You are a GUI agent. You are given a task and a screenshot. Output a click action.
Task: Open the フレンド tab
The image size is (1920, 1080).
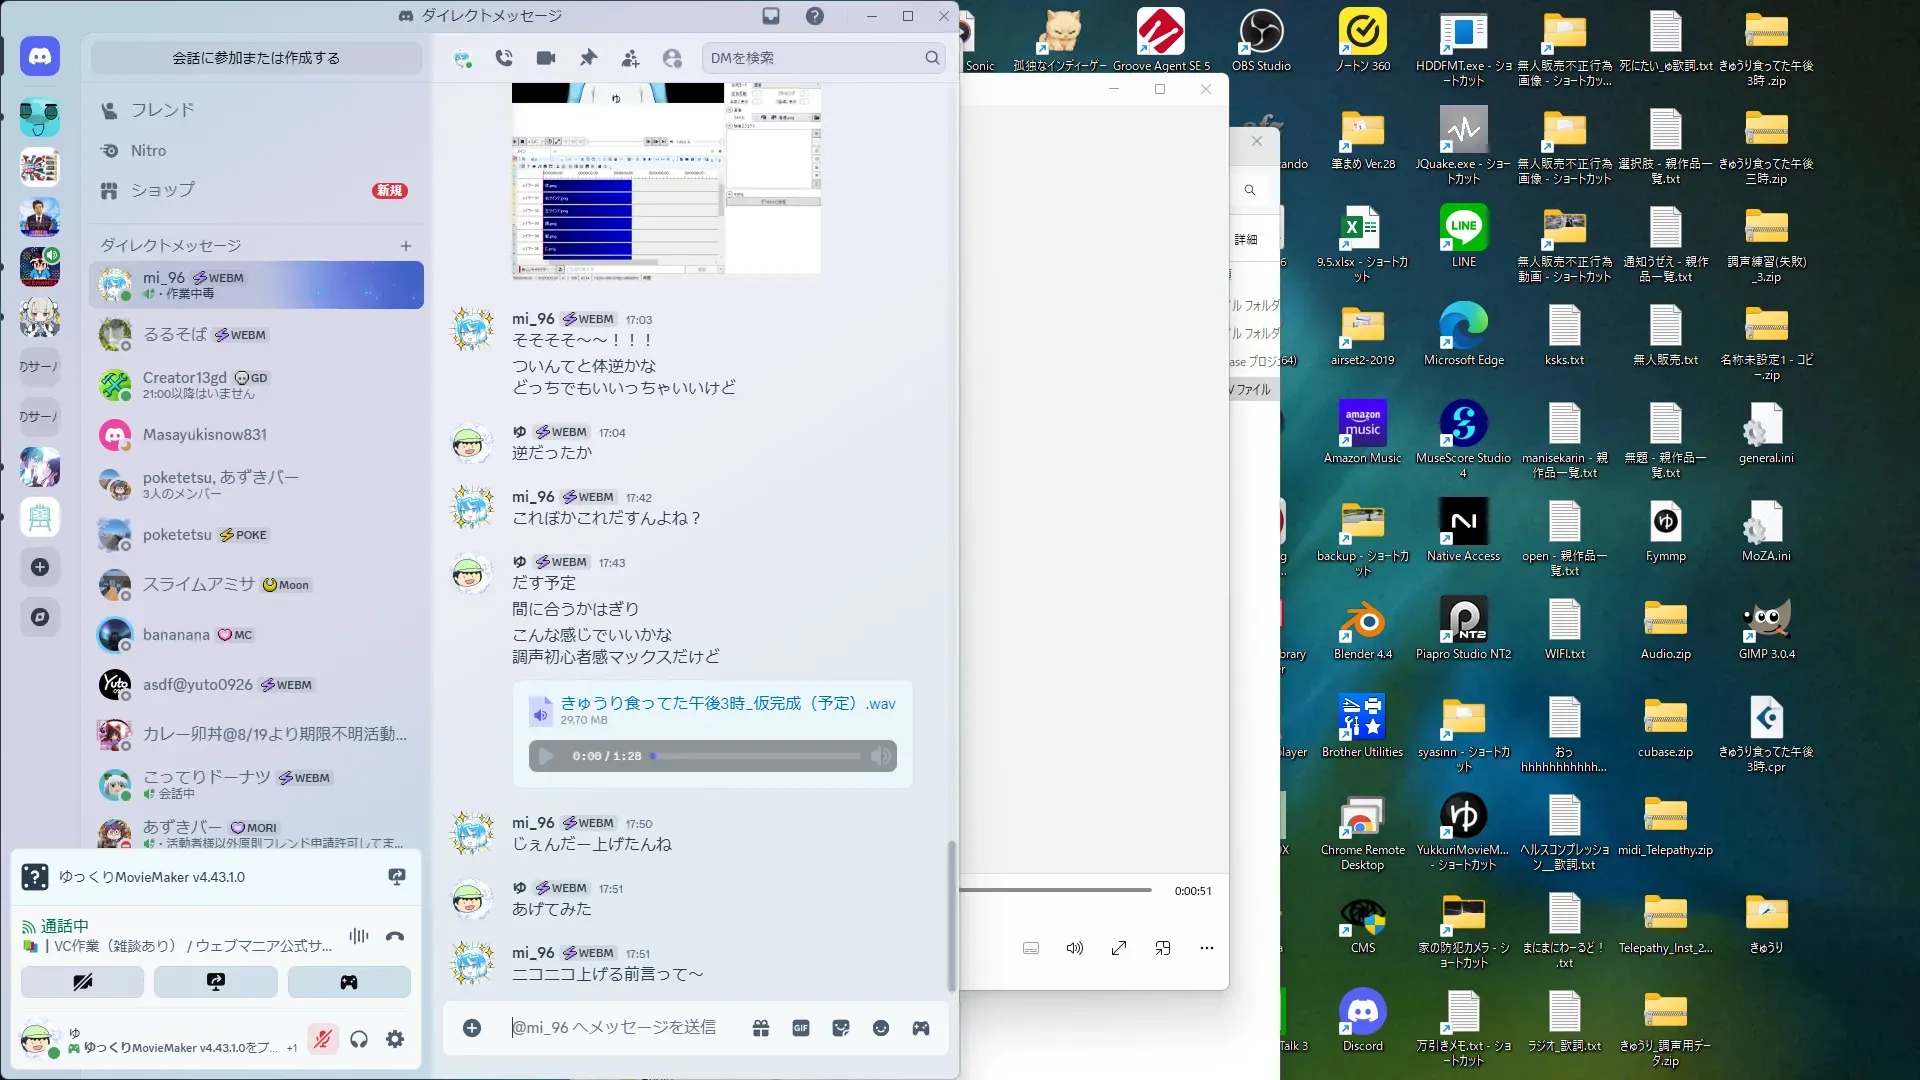pos(162,110)
